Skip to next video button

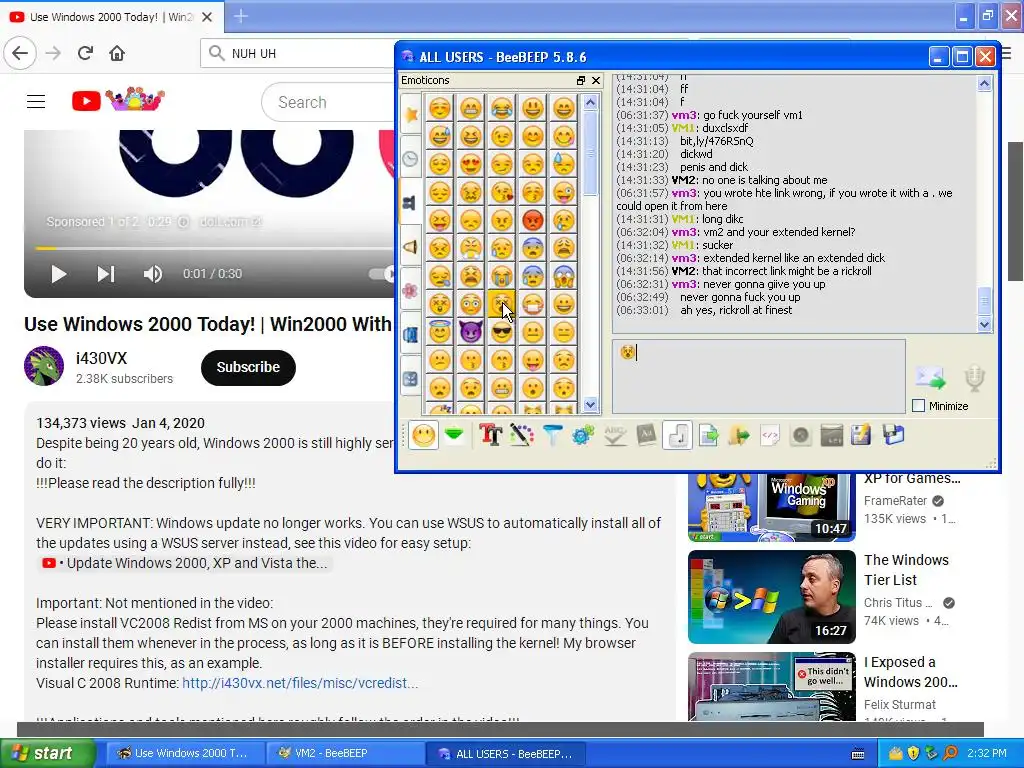[x=106, y=274]
